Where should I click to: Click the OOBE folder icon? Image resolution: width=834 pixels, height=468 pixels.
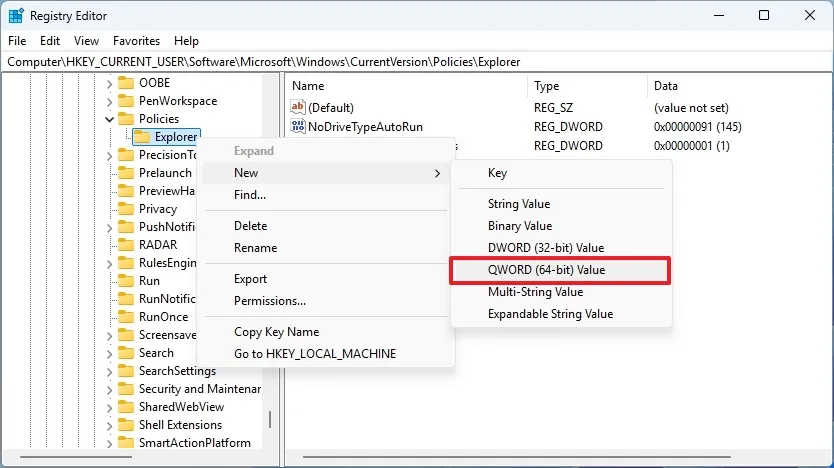(x=126, y=83)
